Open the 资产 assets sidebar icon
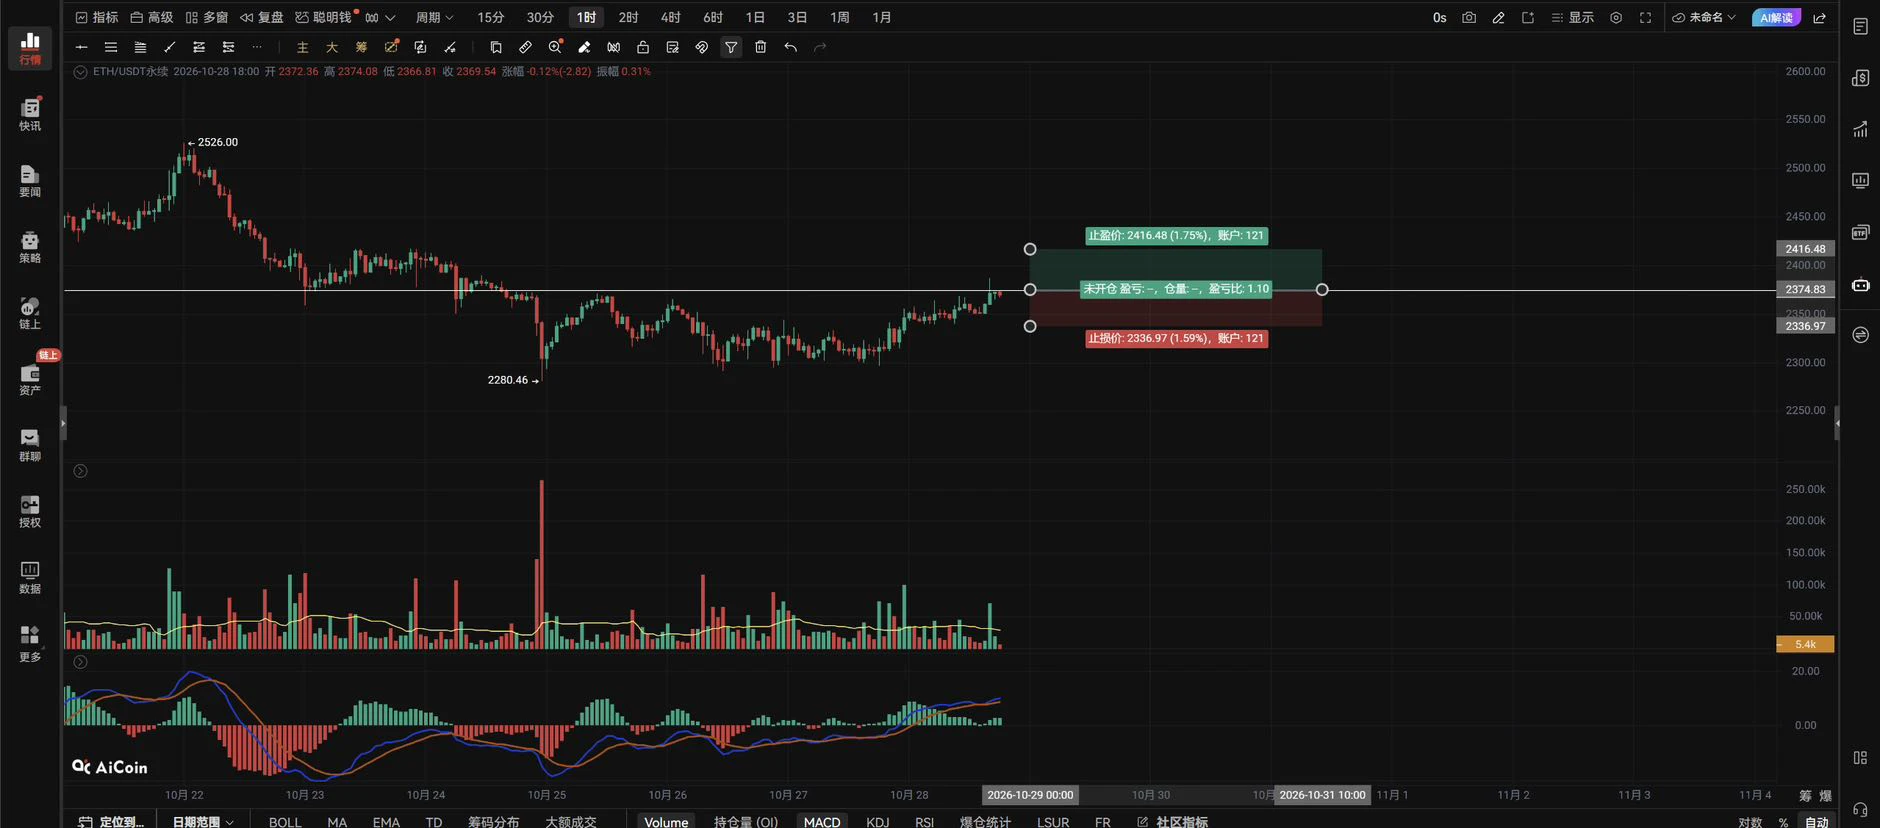1880x828 pixels. coord(30,379)
